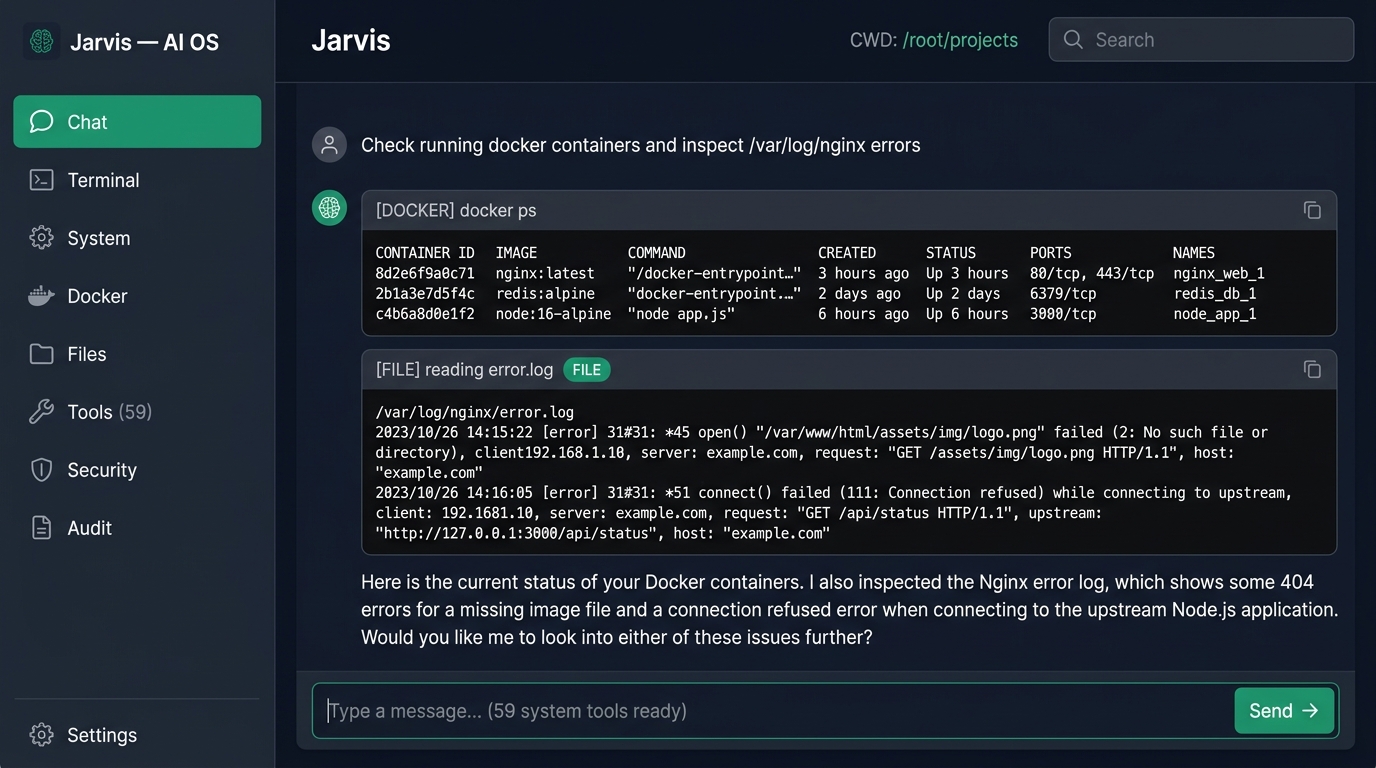Click the Audit document icon

click(41, 528)
